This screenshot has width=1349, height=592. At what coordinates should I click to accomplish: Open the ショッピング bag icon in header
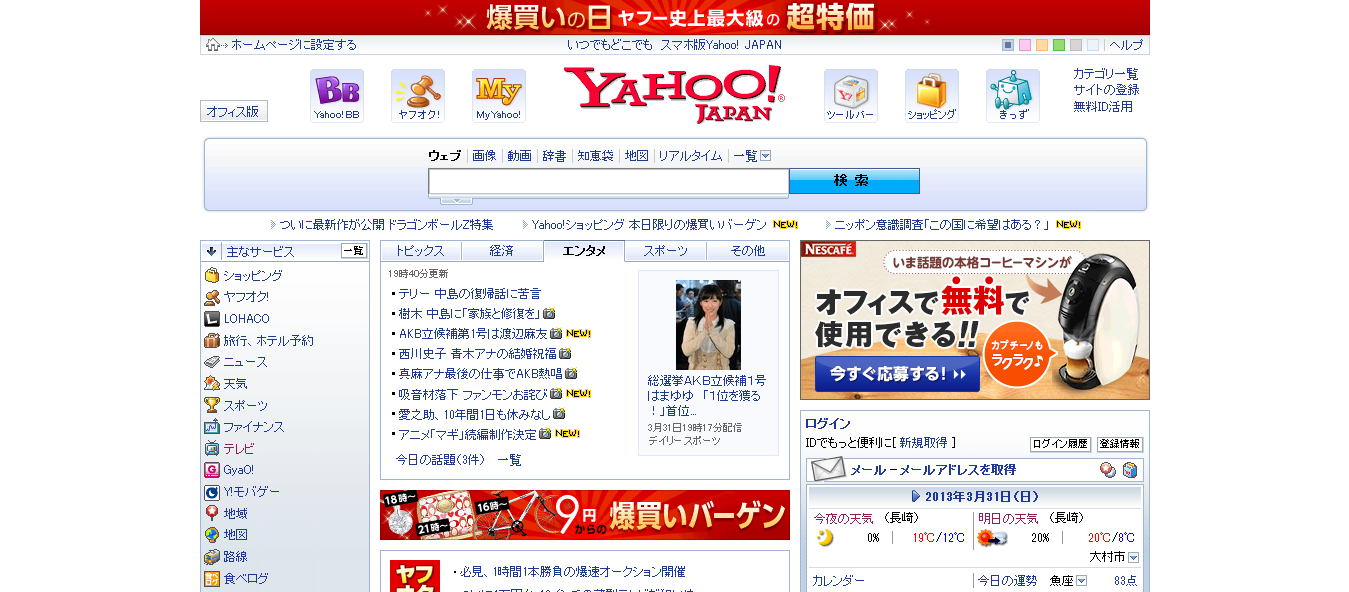click(x=932, y=96)
